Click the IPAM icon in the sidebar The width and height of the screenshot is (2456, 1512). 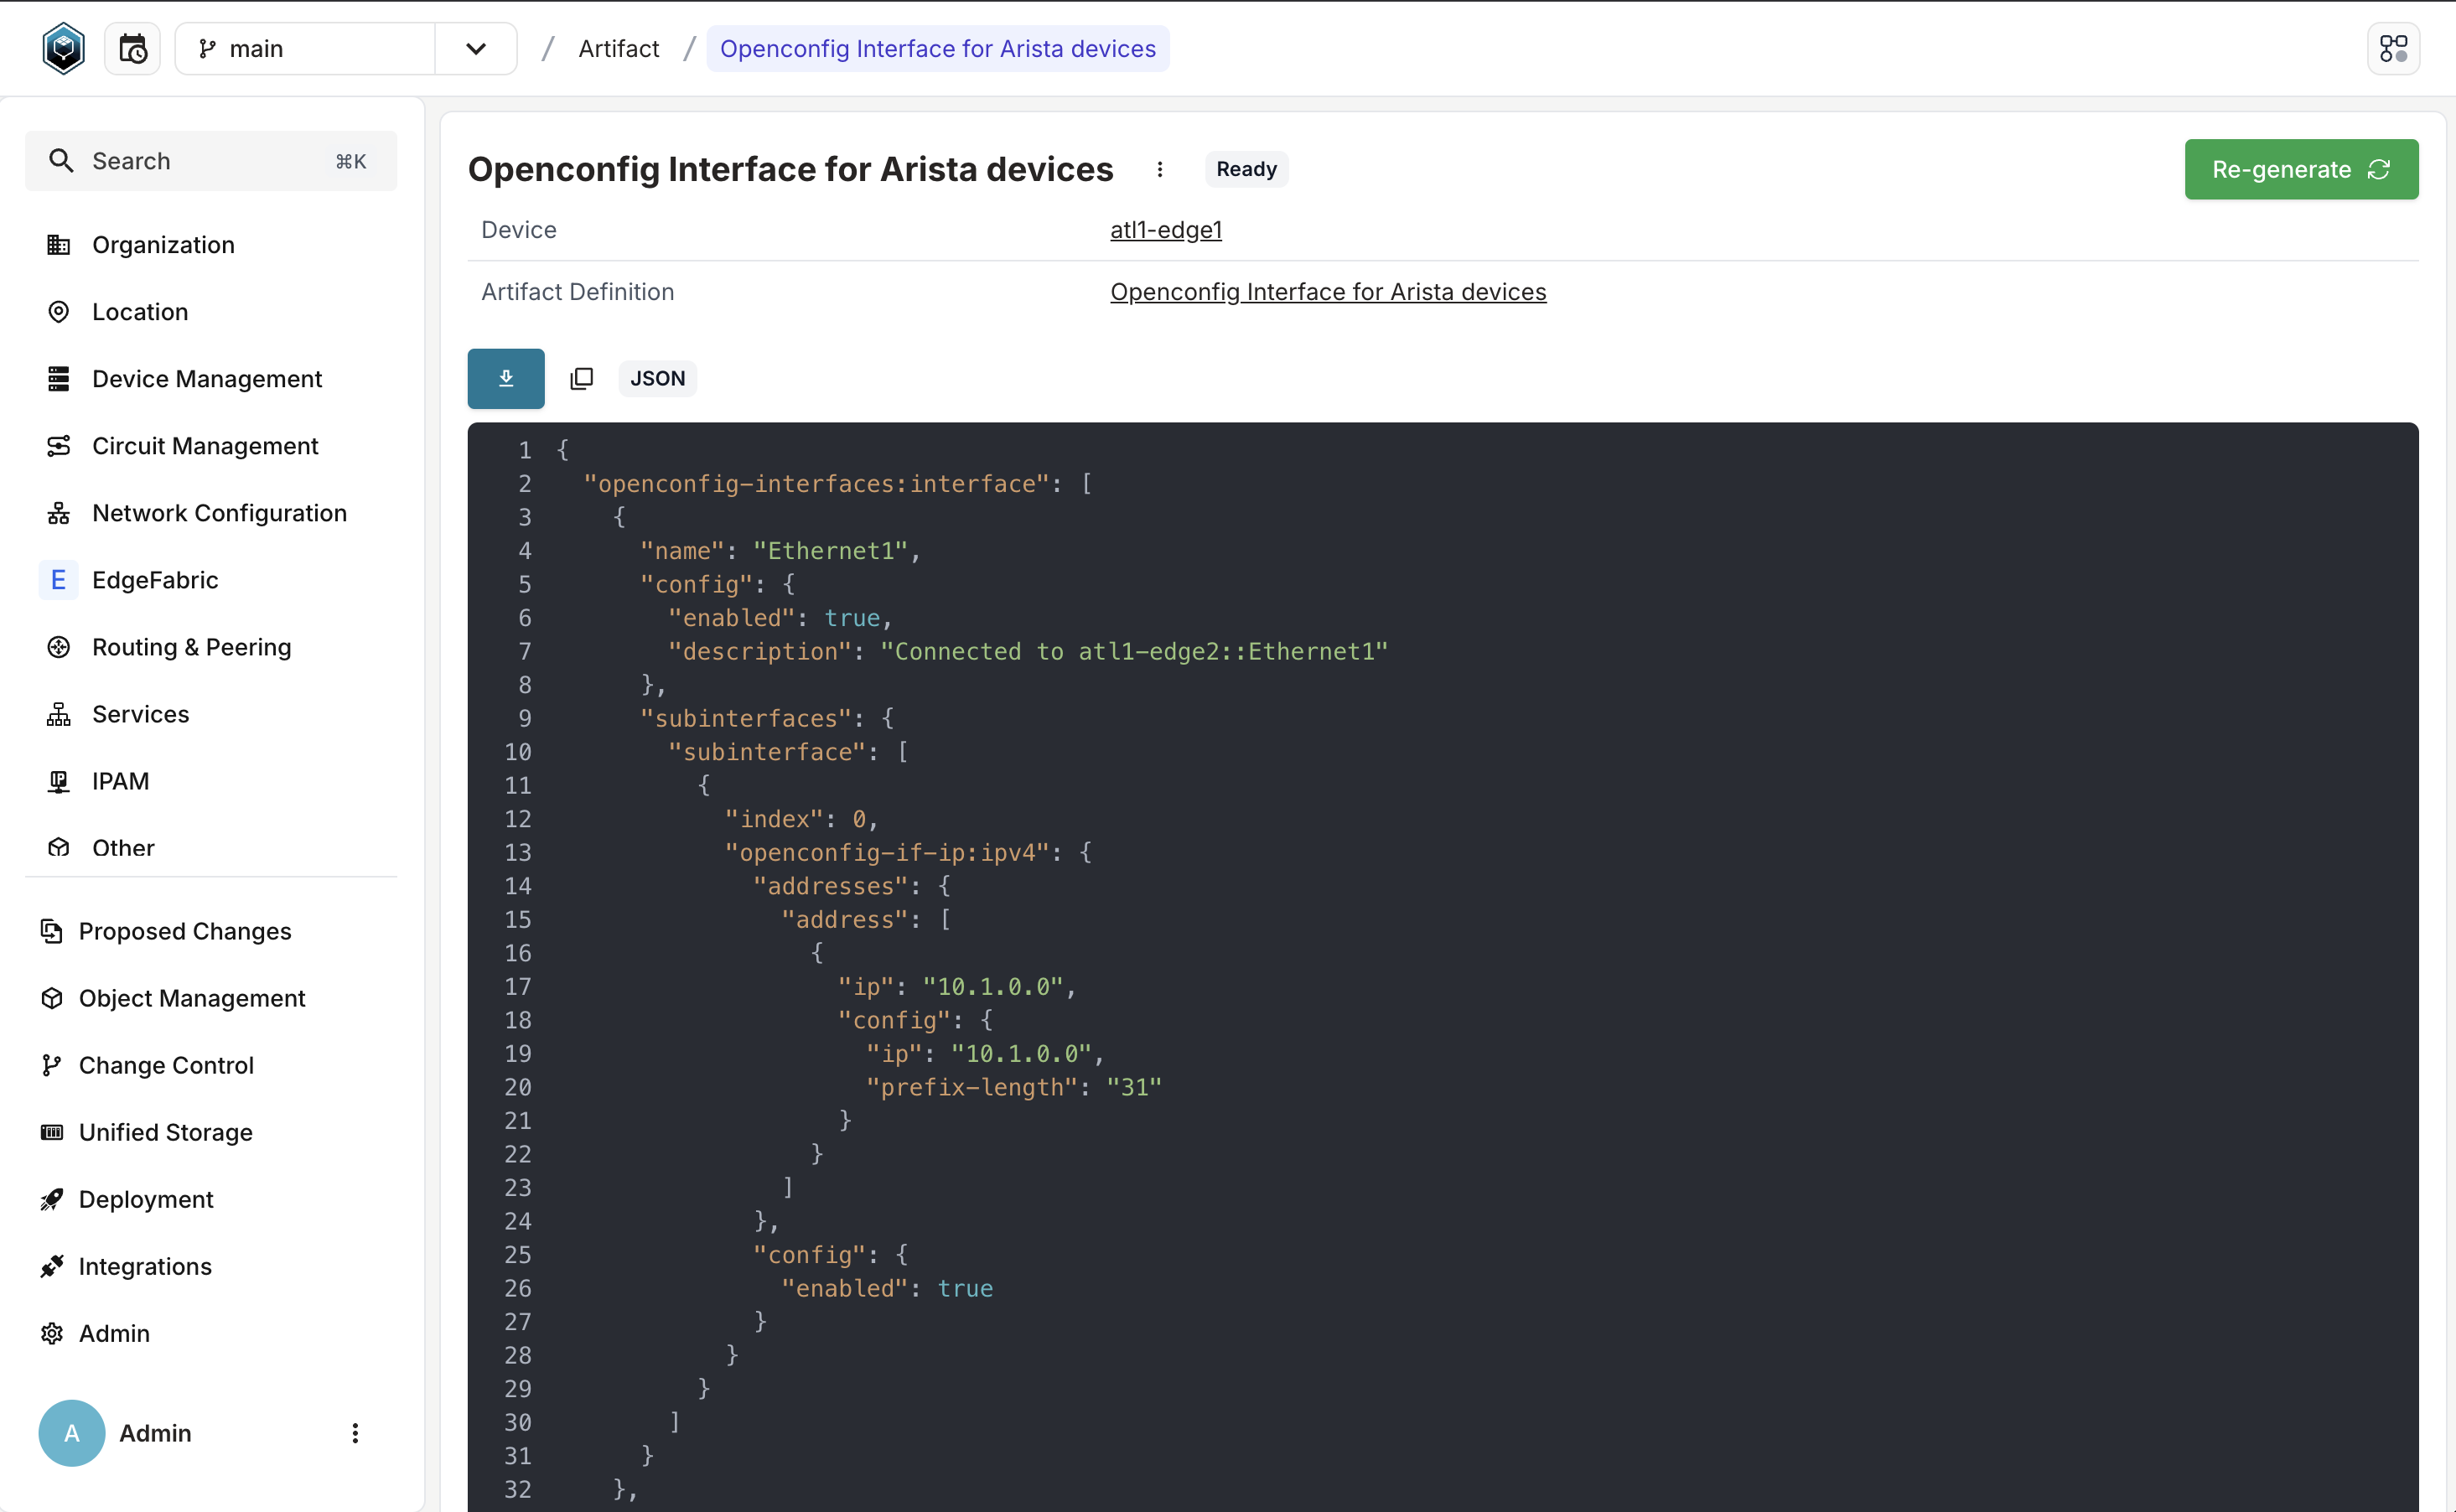pos(57,781)
